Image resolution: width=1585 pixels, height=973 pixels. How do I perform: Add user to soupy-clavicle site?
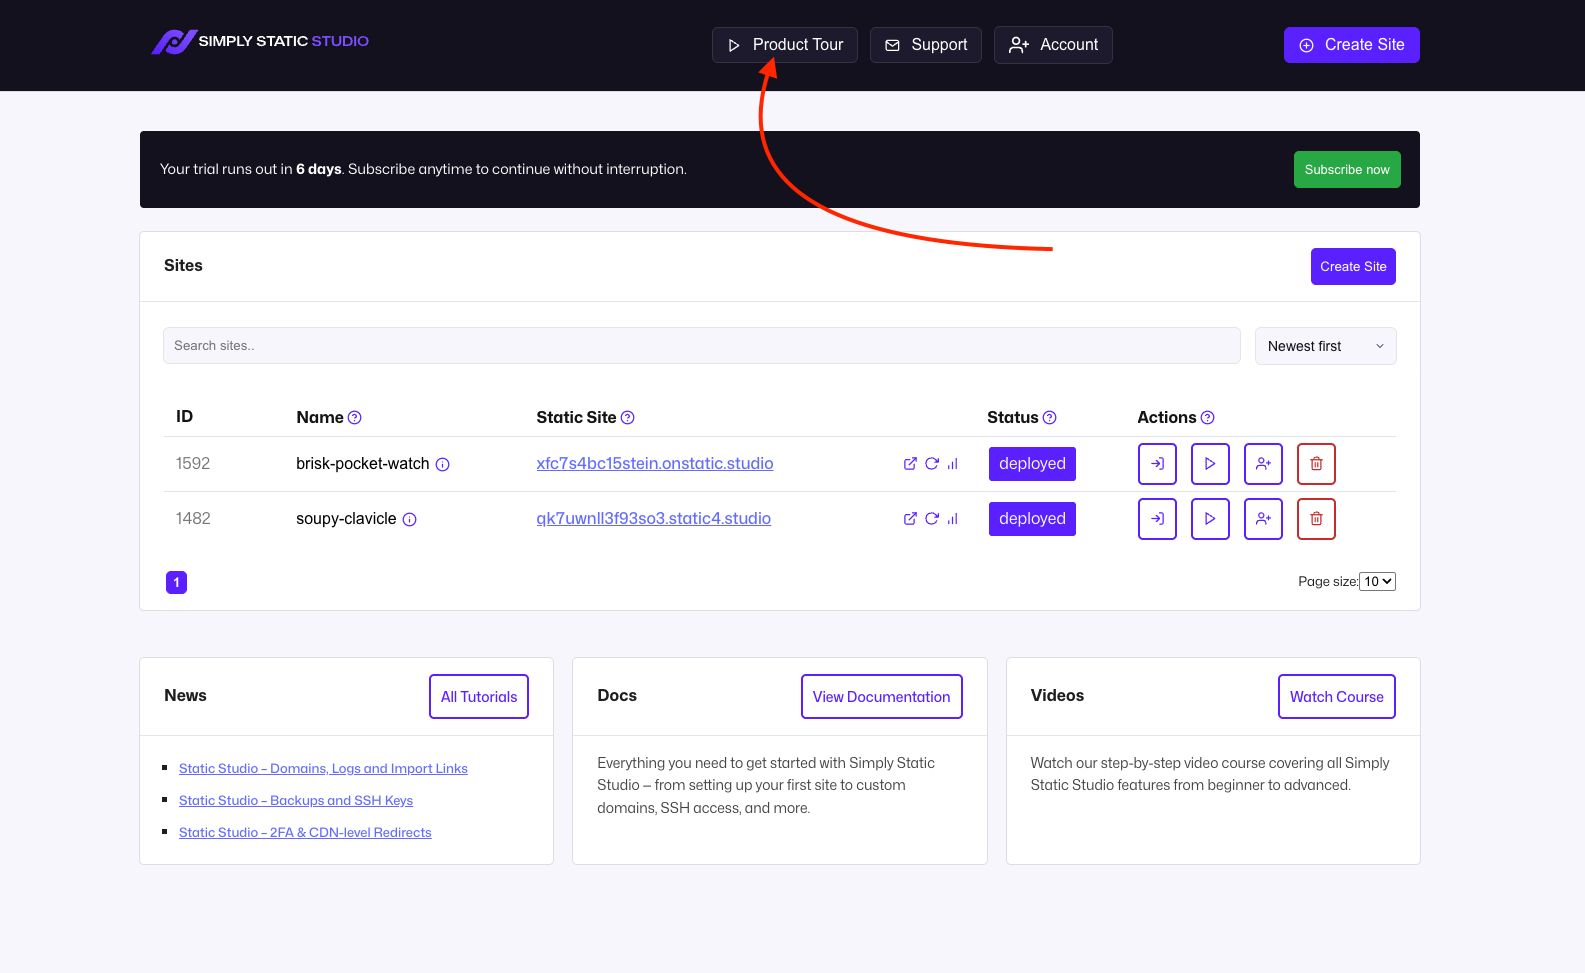pyautogui.click(x=1263, y=519)
